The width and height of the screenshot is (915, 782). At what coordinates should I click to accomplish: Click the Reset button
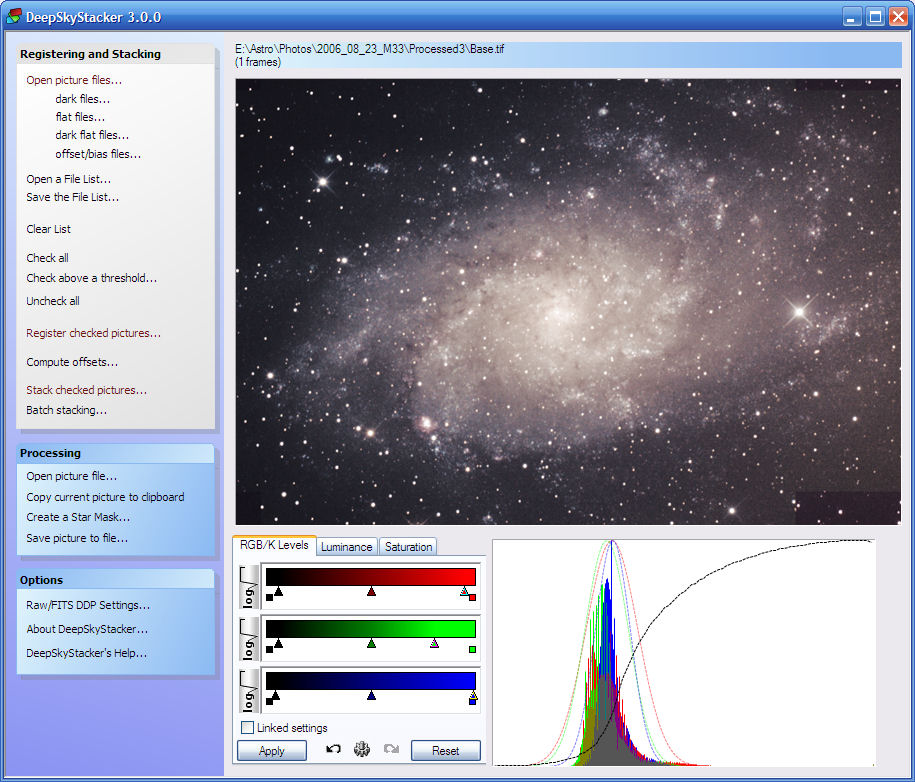446,750
